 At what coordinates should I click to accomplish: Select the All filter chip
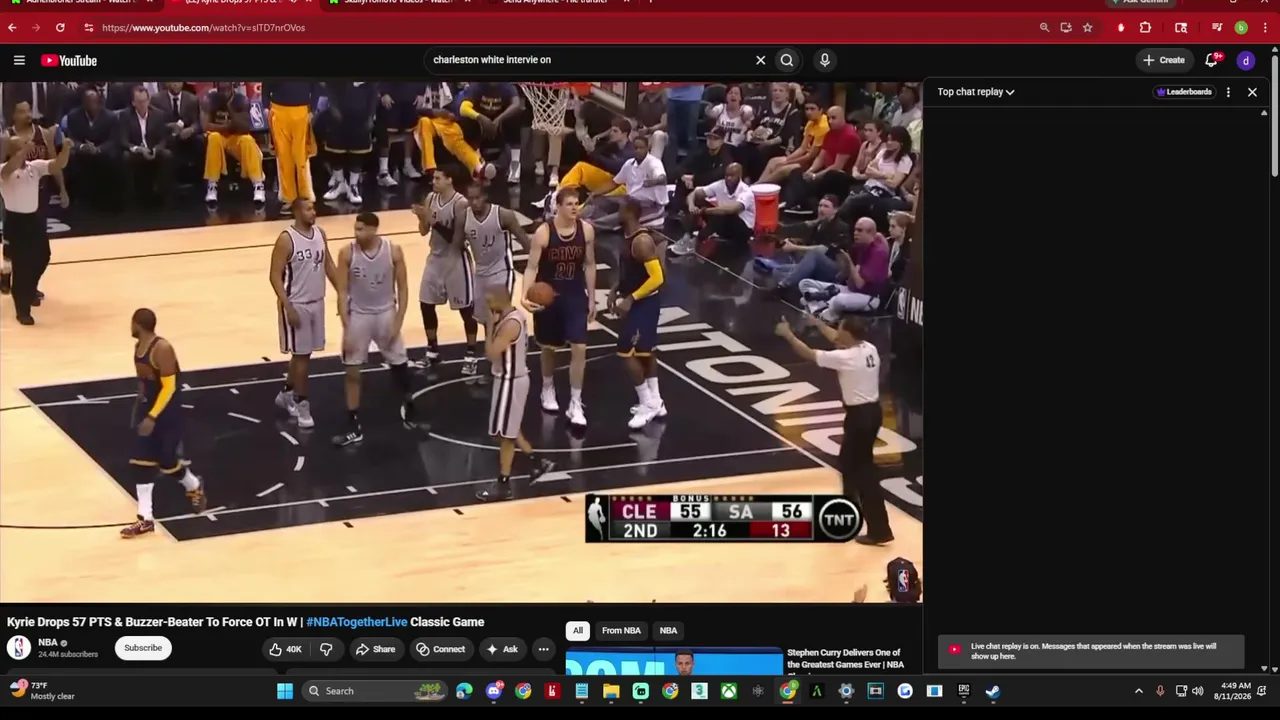tap(577, 630)
